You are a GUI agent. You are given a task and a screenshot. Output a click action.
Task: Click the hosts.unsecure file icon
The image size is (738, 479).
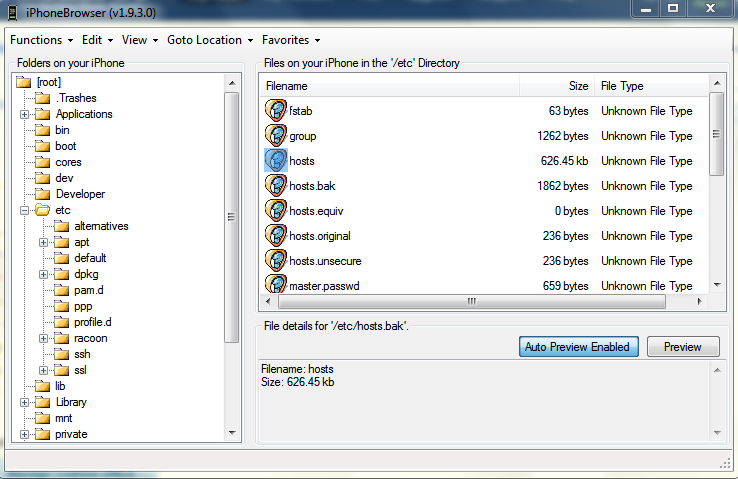pyautogui.click(x=276, y=260)
